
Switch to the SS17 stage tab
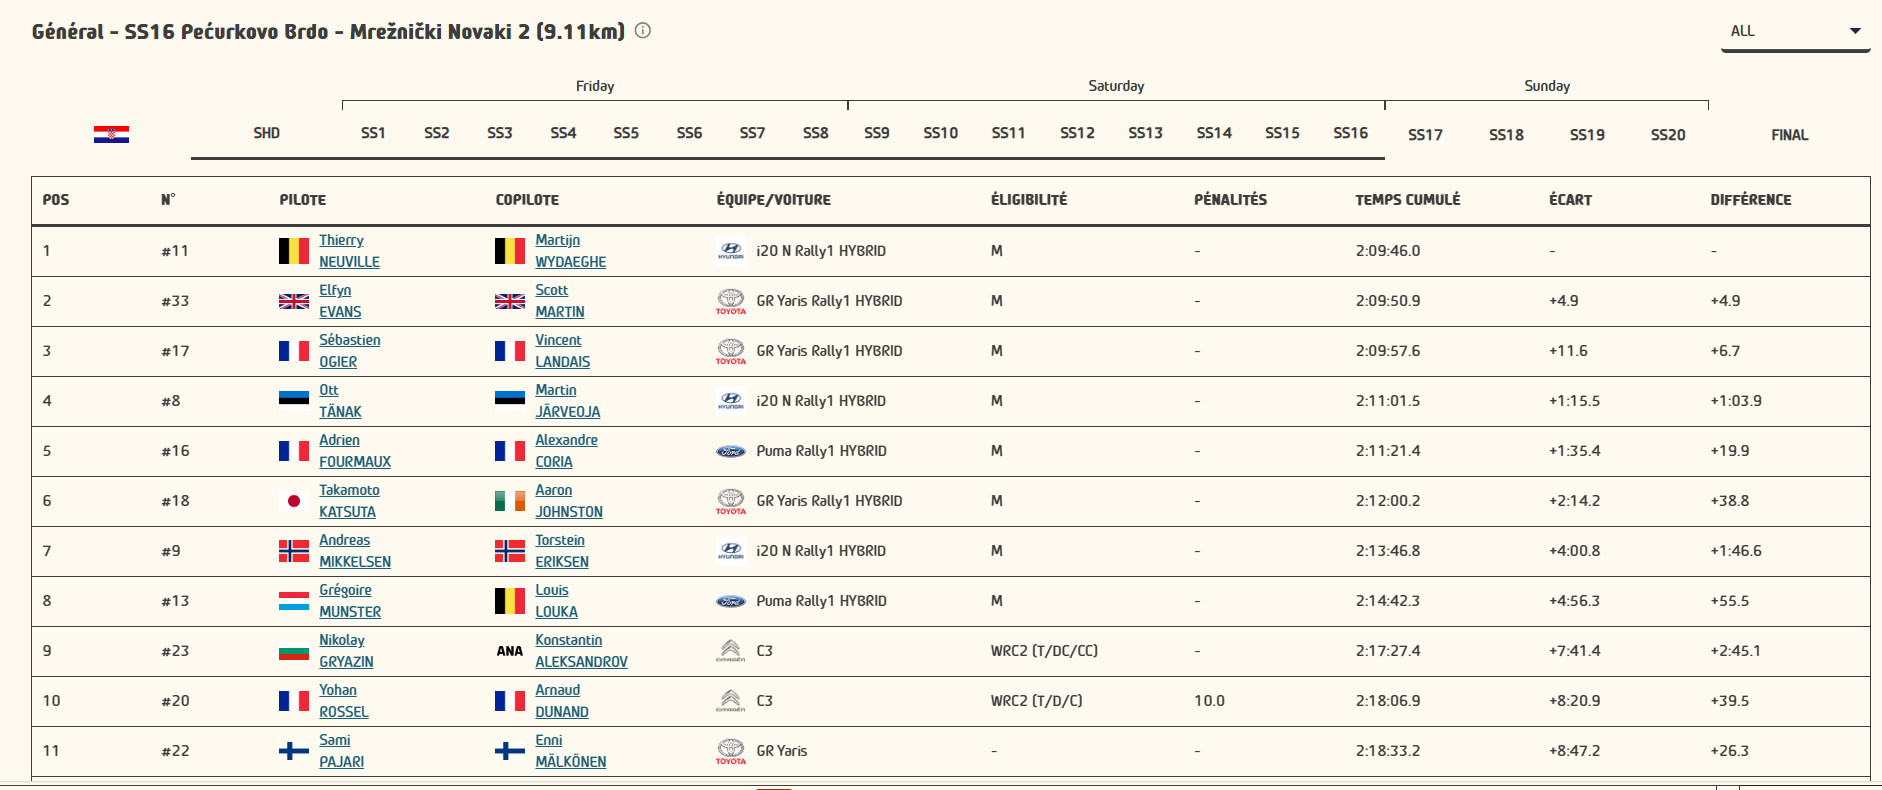(x=1425, y=135)
